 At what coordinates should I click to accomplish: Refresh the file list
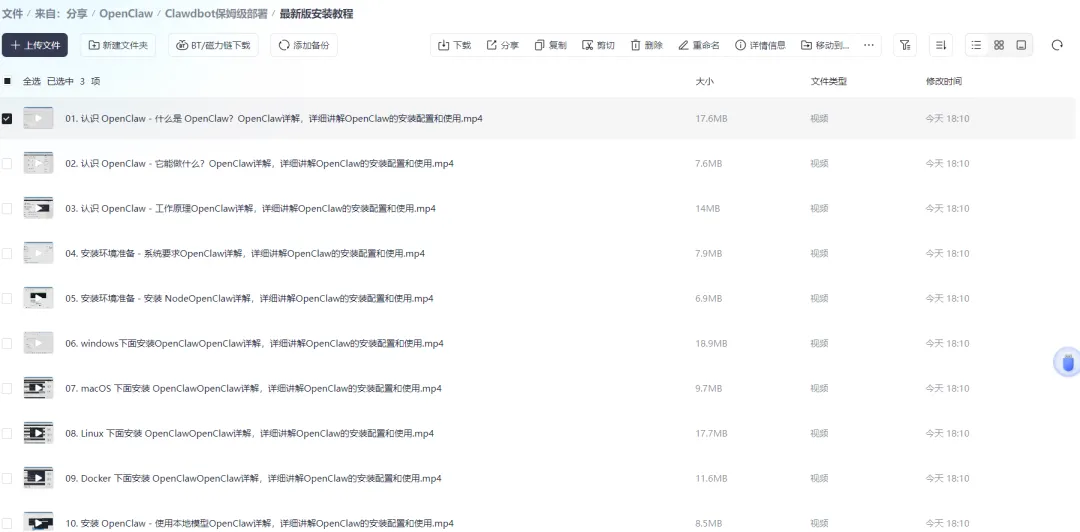point(1057,45)
